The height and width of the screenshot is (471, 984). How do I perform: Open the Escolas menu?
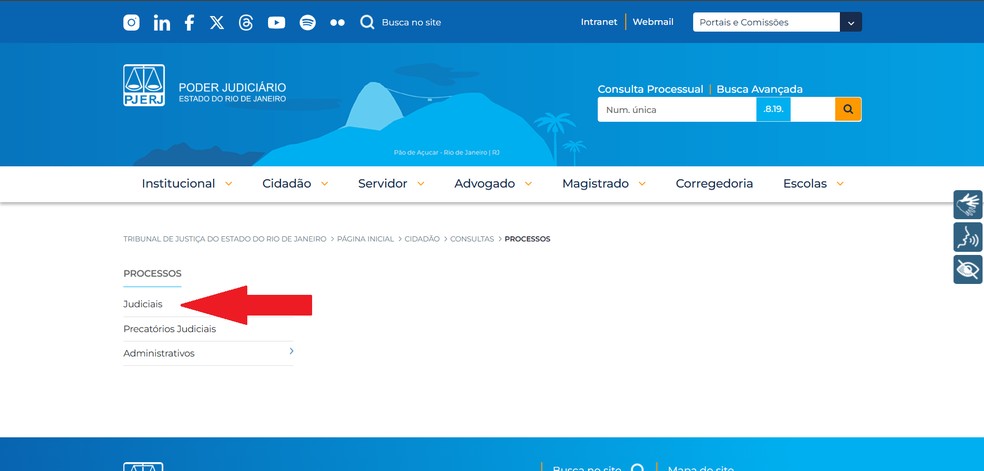pyautogui.click(x=805, y=184)
